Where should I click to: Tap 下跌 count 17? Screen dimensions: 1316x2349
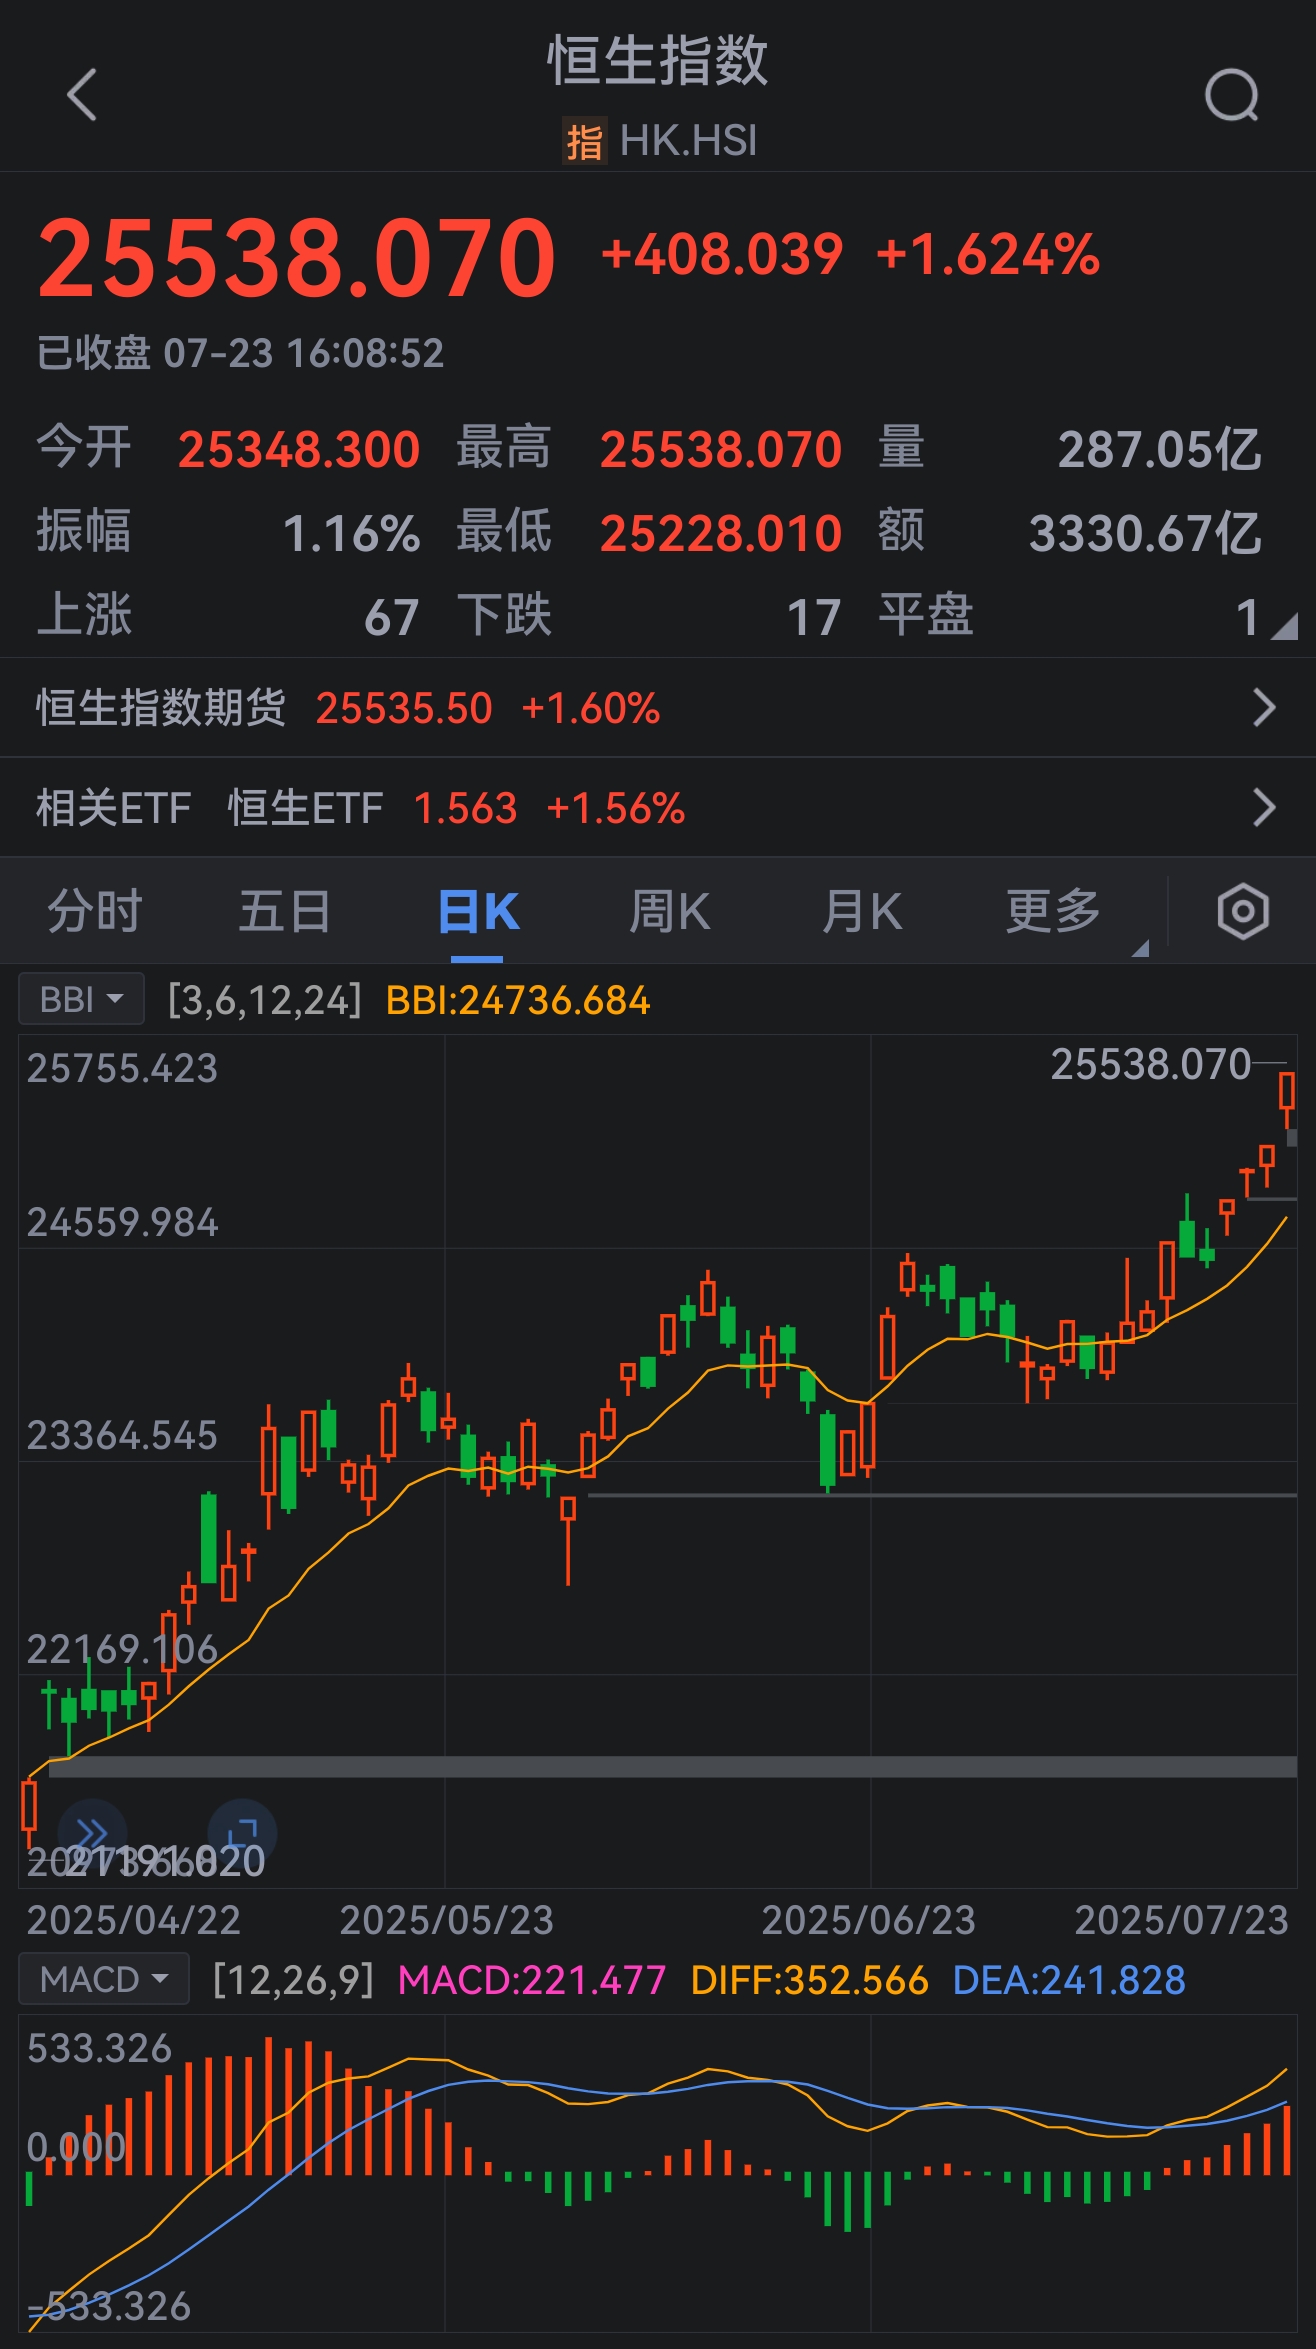click(814, 618)
